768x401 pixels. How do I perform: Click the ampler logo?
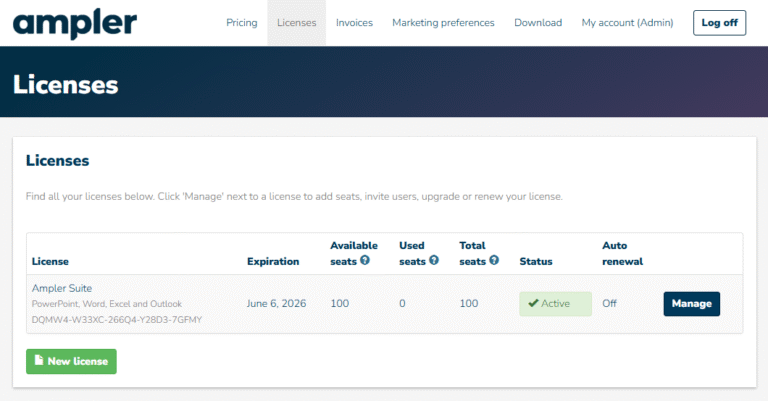75,23
